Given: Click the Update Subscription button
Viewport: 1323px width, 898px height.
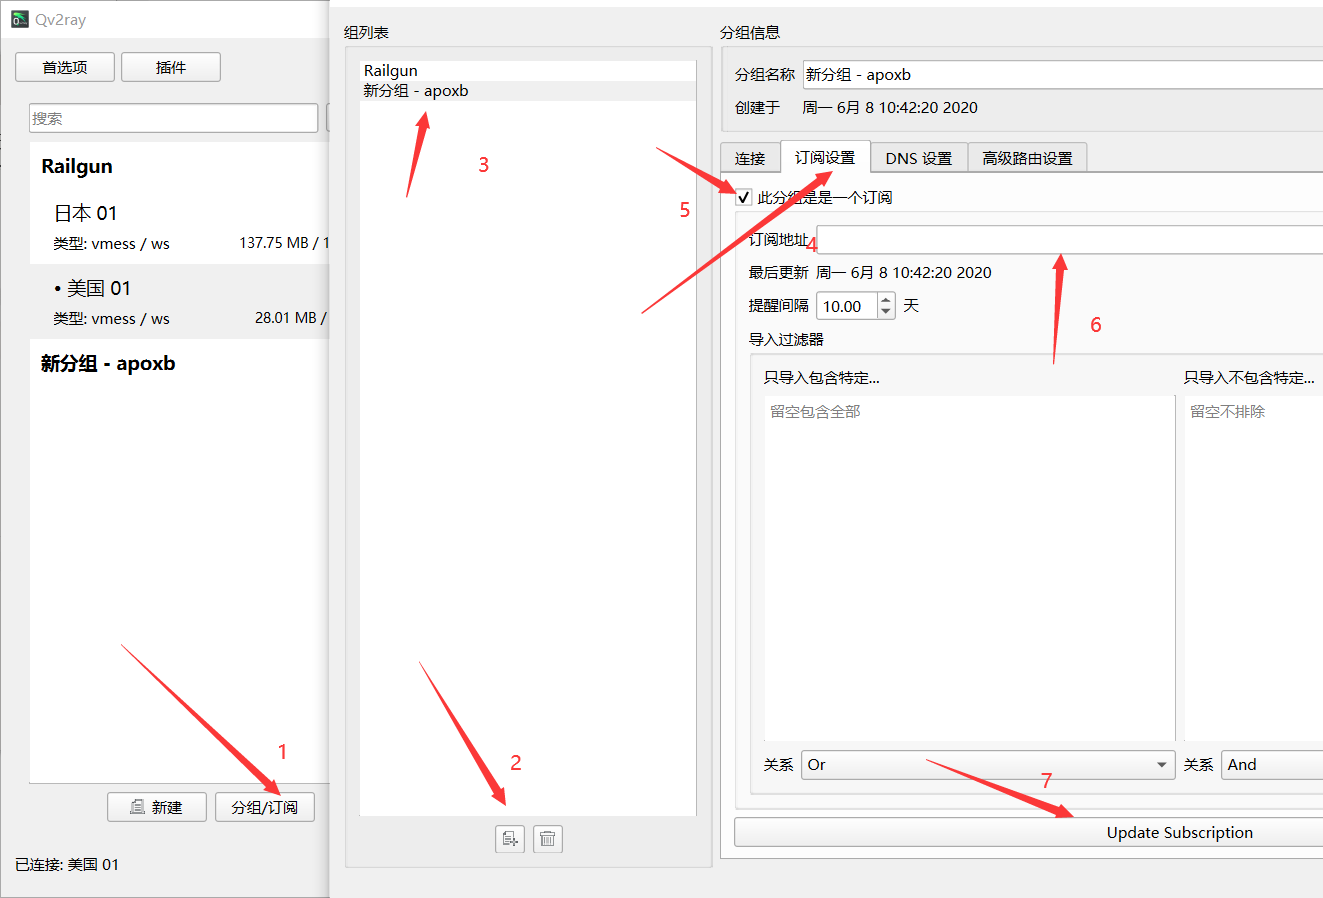Looking at the screenshot, I should 1029,832.
